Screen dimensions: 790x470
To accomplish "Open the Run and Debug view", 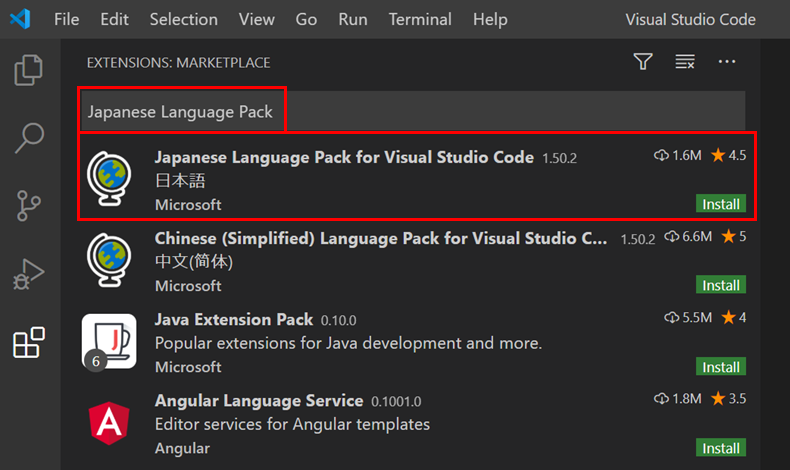I will [x=29, y=275].
